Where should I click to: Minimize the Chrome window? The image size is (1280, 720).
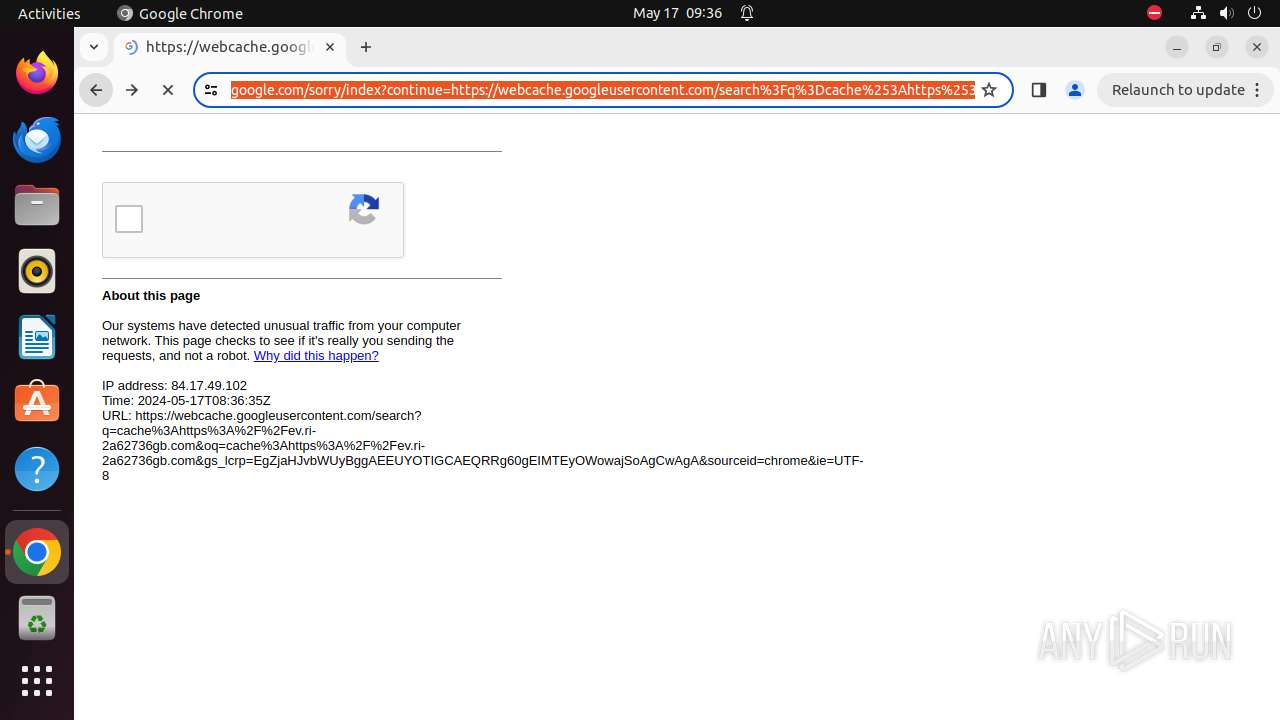tap(1177, 47)
